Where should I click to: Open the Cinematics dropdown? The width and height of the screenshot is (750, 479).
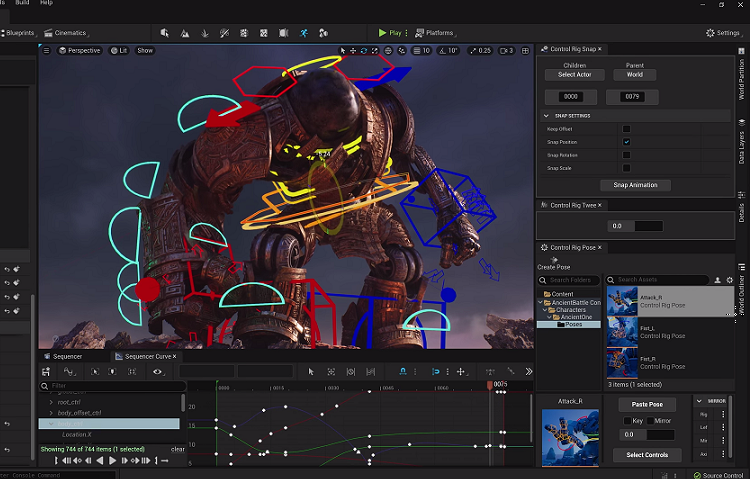pos(66,33)
